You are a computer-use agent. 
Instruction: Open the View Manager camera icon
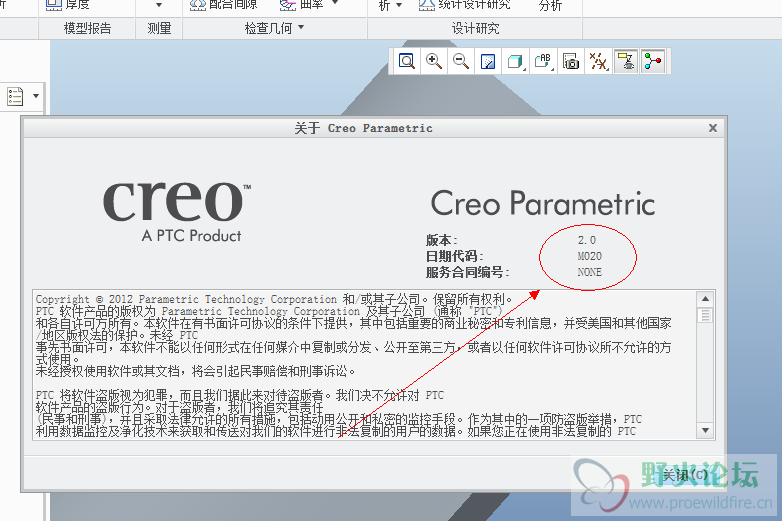coord(571,61)
